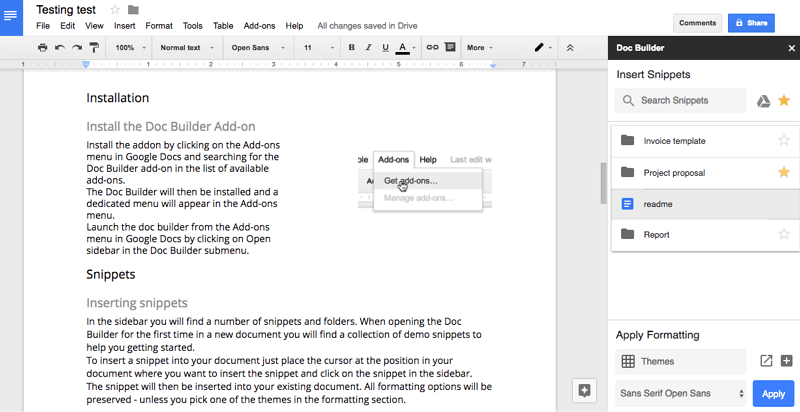Open the Table menu
The height and width of the screenshot is (412, 800).
[x=223, y=25]
